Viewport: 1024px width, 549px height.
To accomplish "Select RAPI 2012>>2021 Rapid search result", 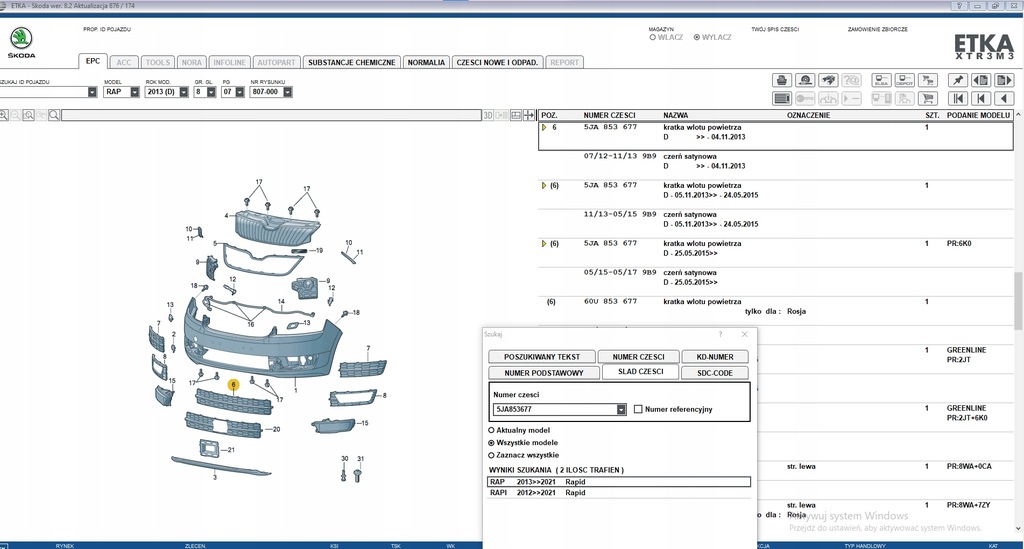I will (540, 492).
